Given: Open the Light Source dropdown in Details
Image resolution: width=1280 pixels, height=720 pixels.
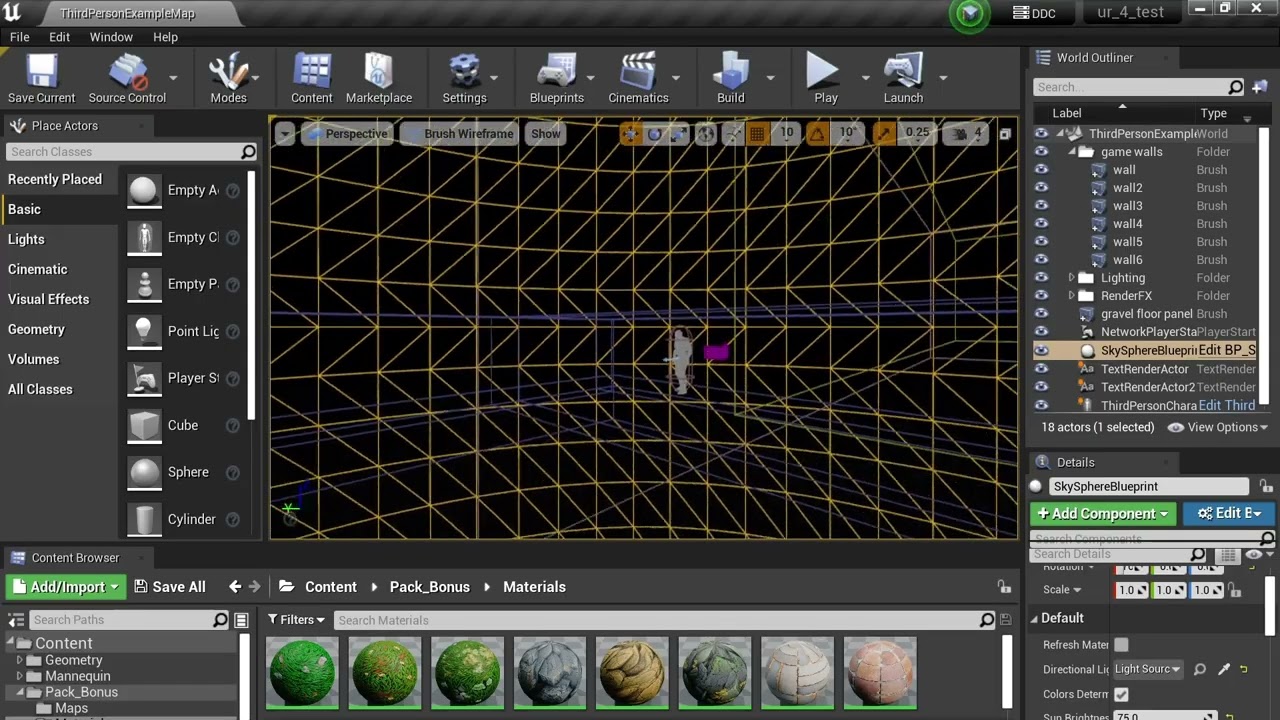Looking at the screenshot, I should [x=1147, y=669].
